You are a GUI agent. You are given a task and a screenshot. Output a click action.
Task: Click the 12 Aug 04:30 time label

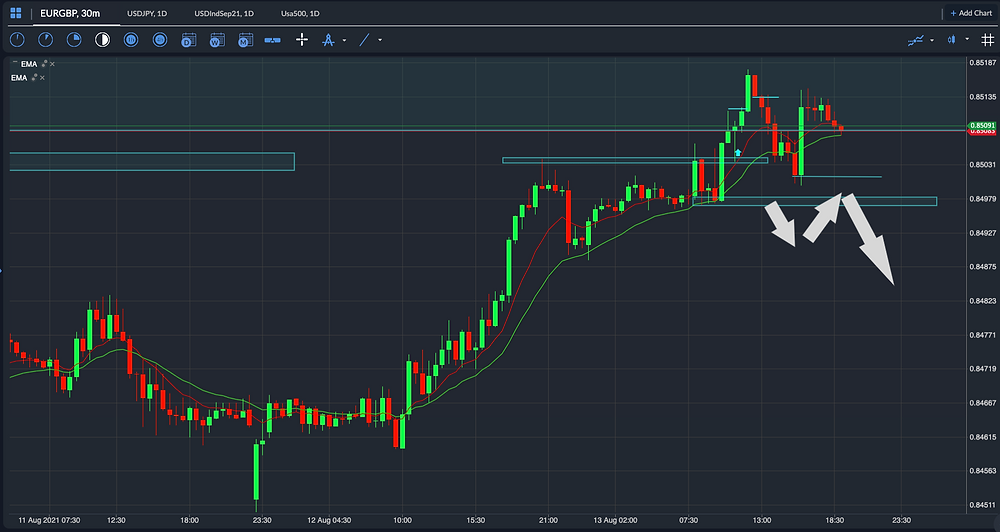328,520
